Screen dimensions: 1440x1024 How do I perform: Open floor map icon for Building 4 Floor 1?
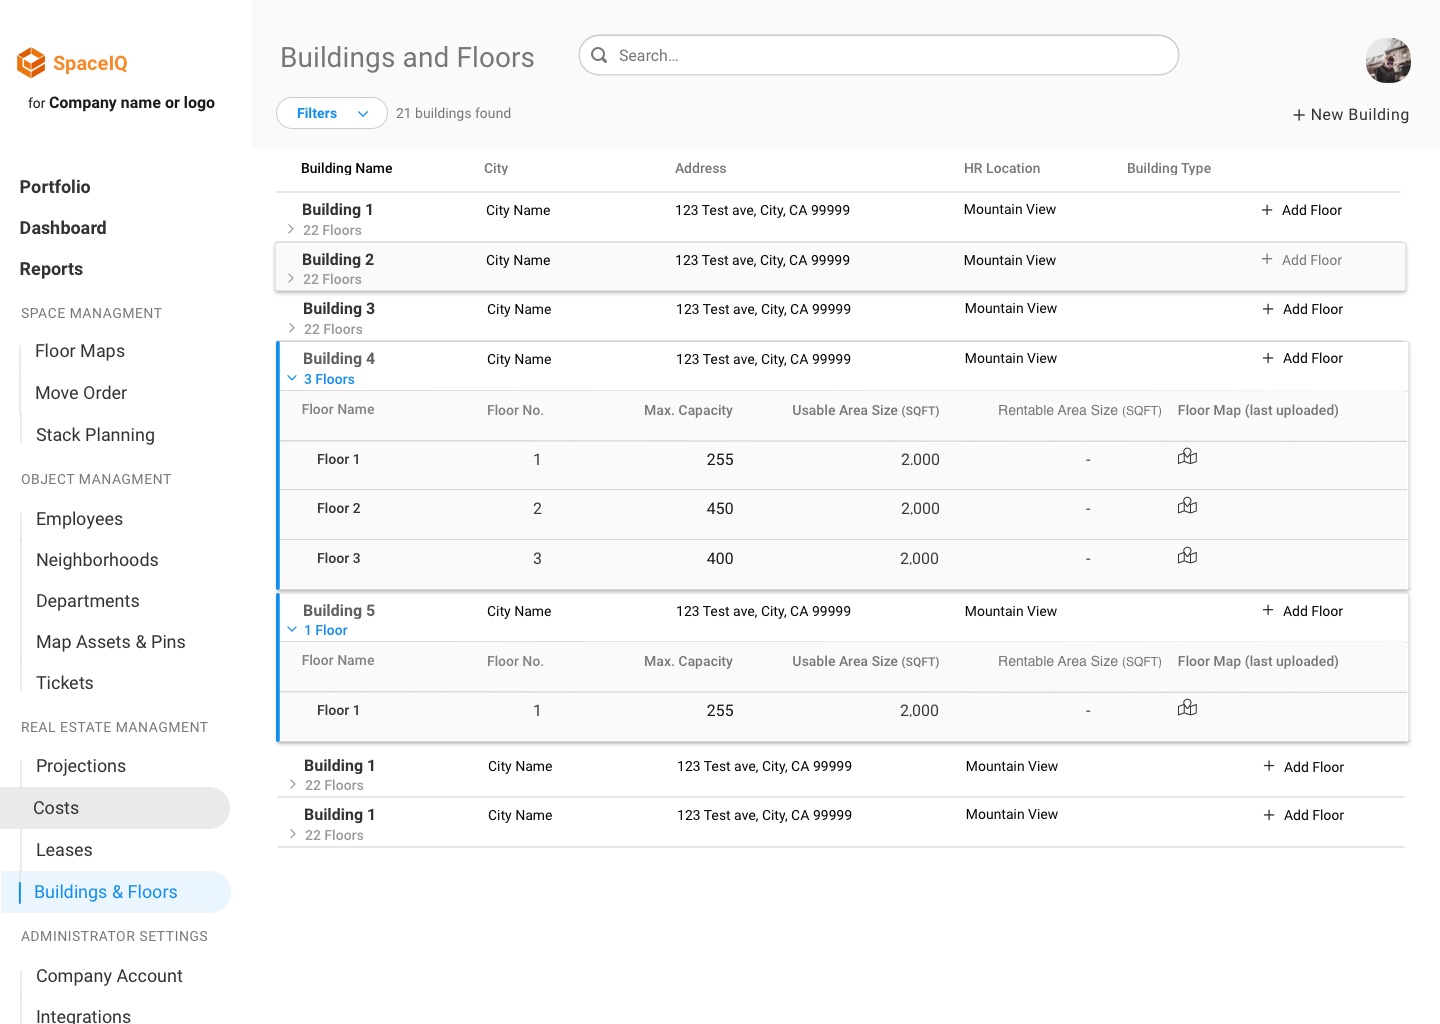click(x=1187, y=457)
